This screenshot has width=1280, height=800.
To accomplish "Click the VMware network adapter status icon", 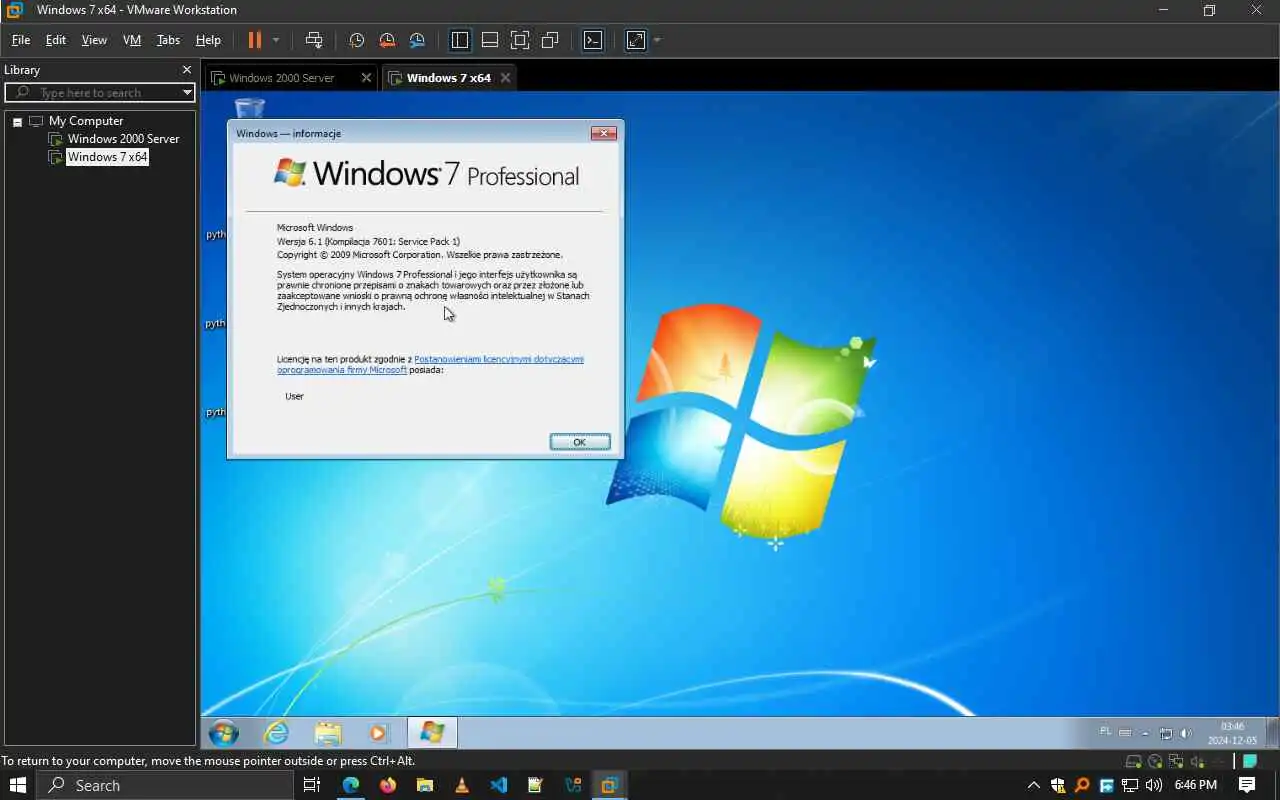I will click(1175, 761).
